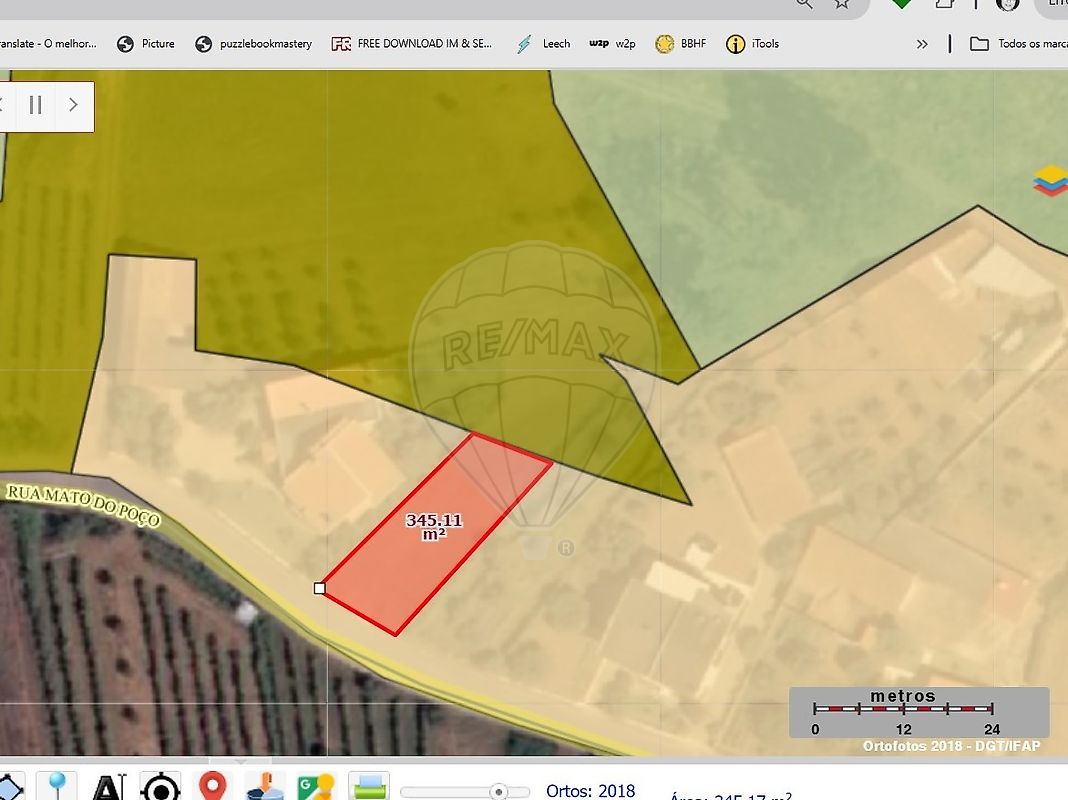Select the text annotation tool
The width and height of the screenshot is (1068, 800).
click(109, 787)
